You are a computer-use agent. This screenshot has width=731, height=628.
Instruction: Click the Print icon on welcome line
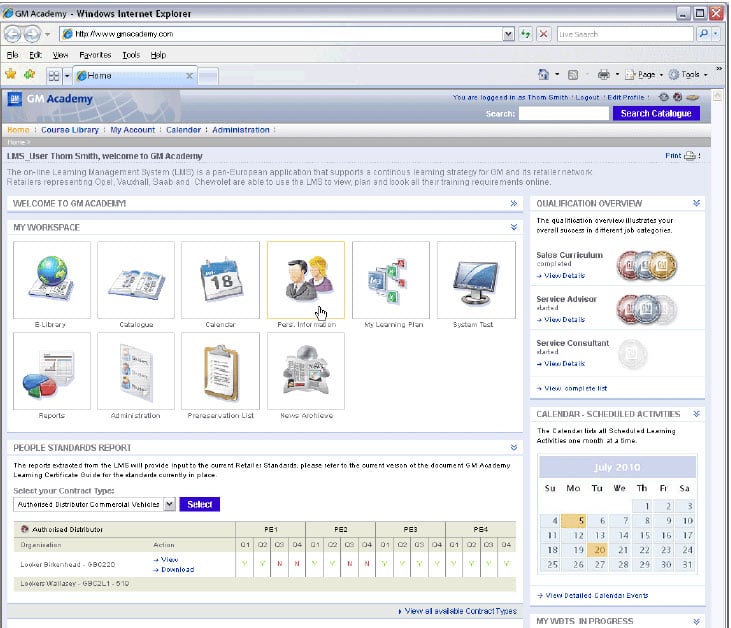pyautogui.click(x=690, y=156)
